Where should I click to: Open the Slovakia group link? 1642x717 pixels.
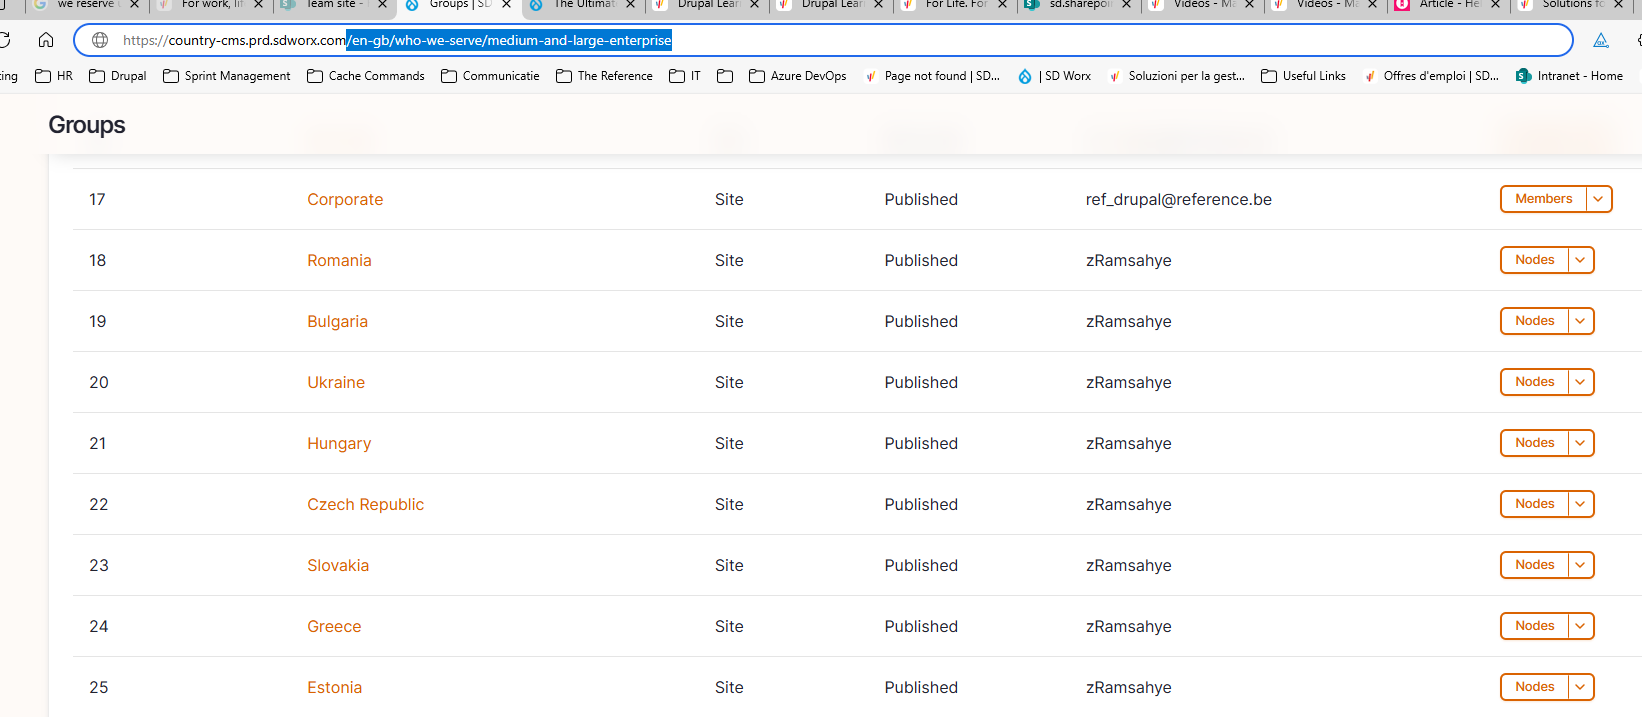point(338,565)
